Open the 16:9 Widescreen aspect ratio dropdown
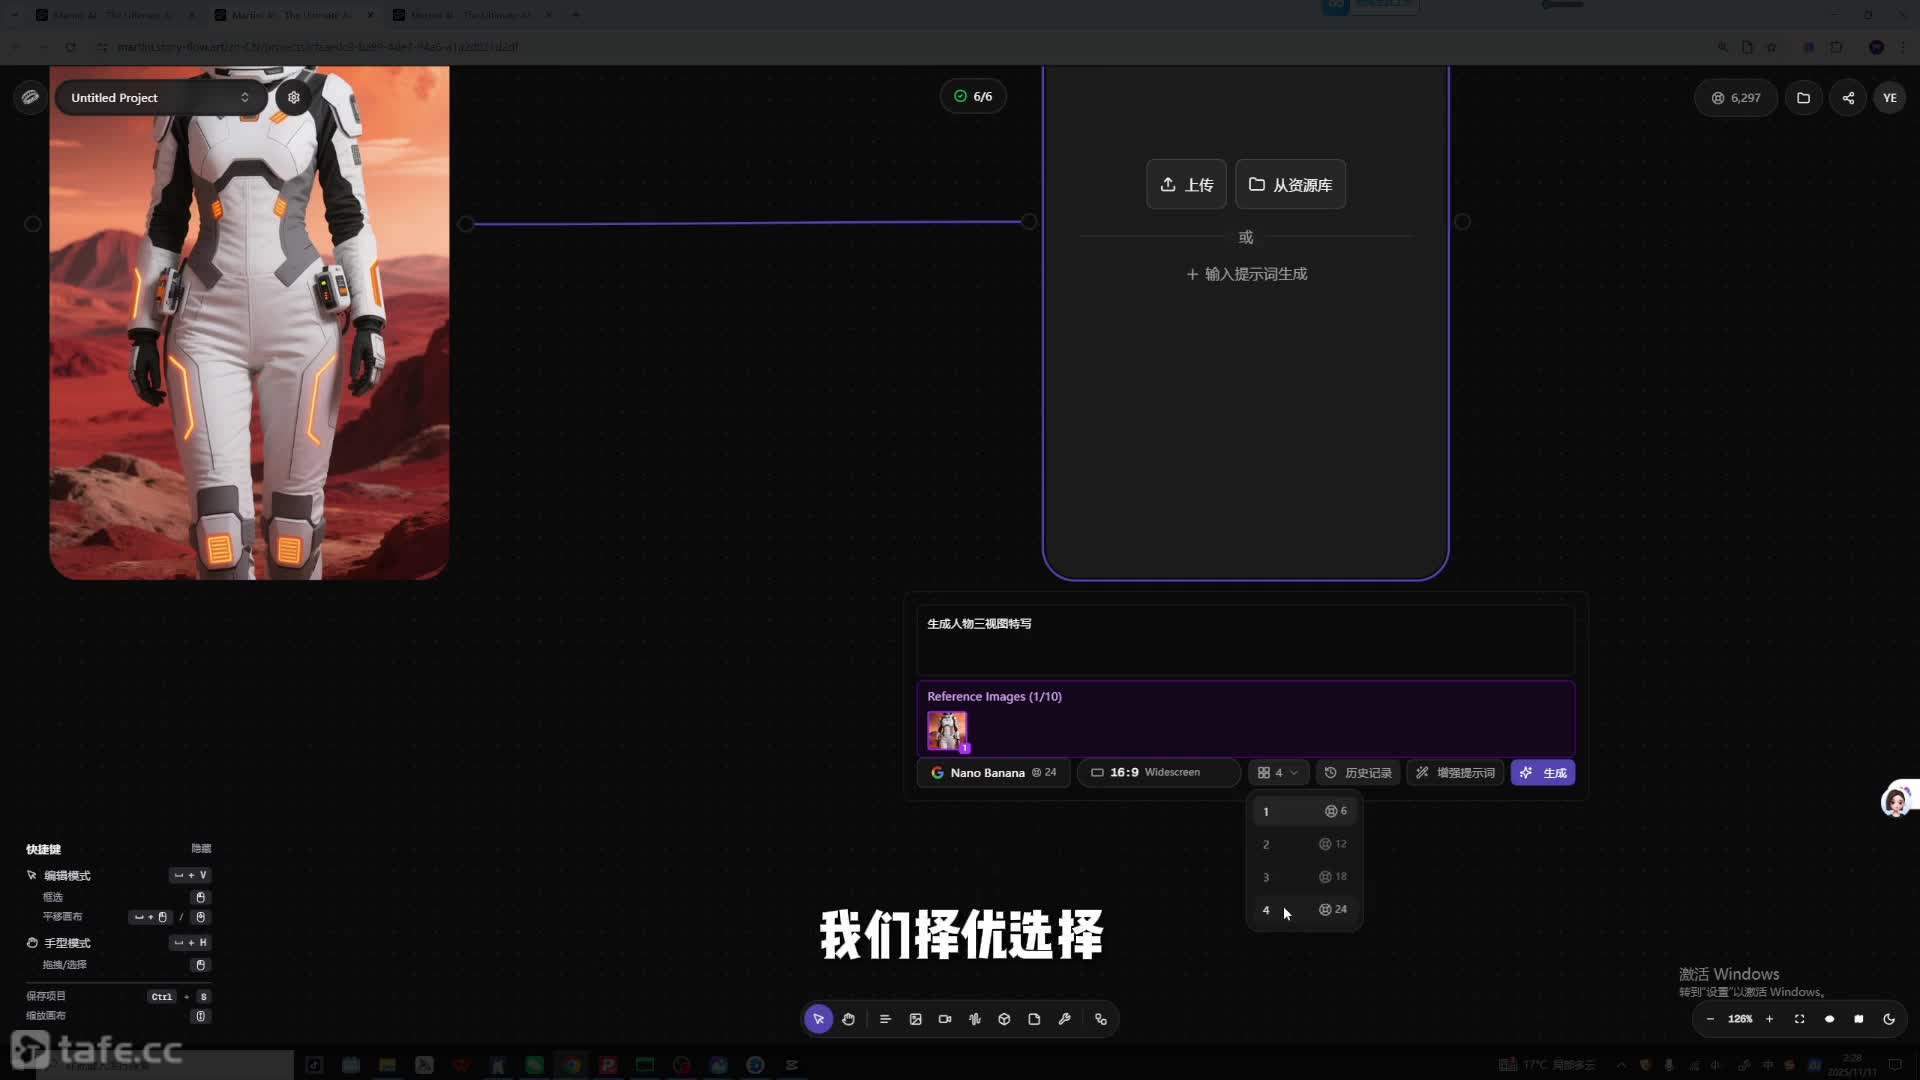This screenshot has width=1920, height=1080. point(1158,772)
